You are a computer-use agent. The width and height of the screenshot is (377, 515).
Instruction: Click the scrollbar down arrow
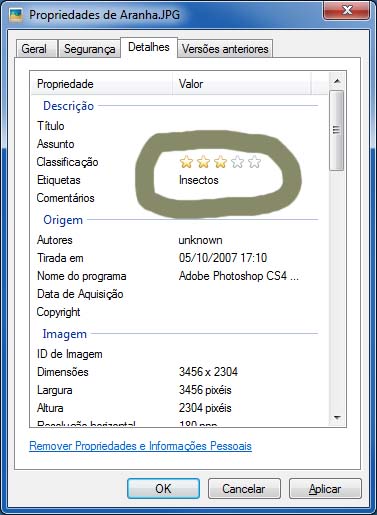tap(337, 418)
